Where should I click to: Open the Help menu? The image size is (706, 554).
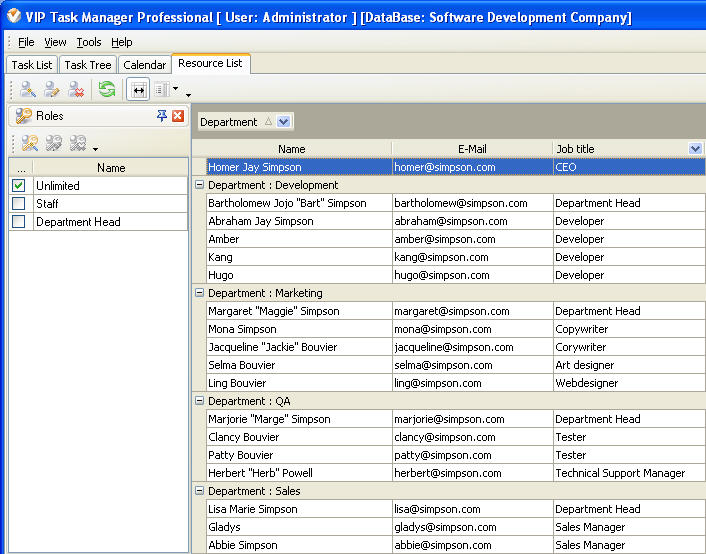click(x=122, y=42)
